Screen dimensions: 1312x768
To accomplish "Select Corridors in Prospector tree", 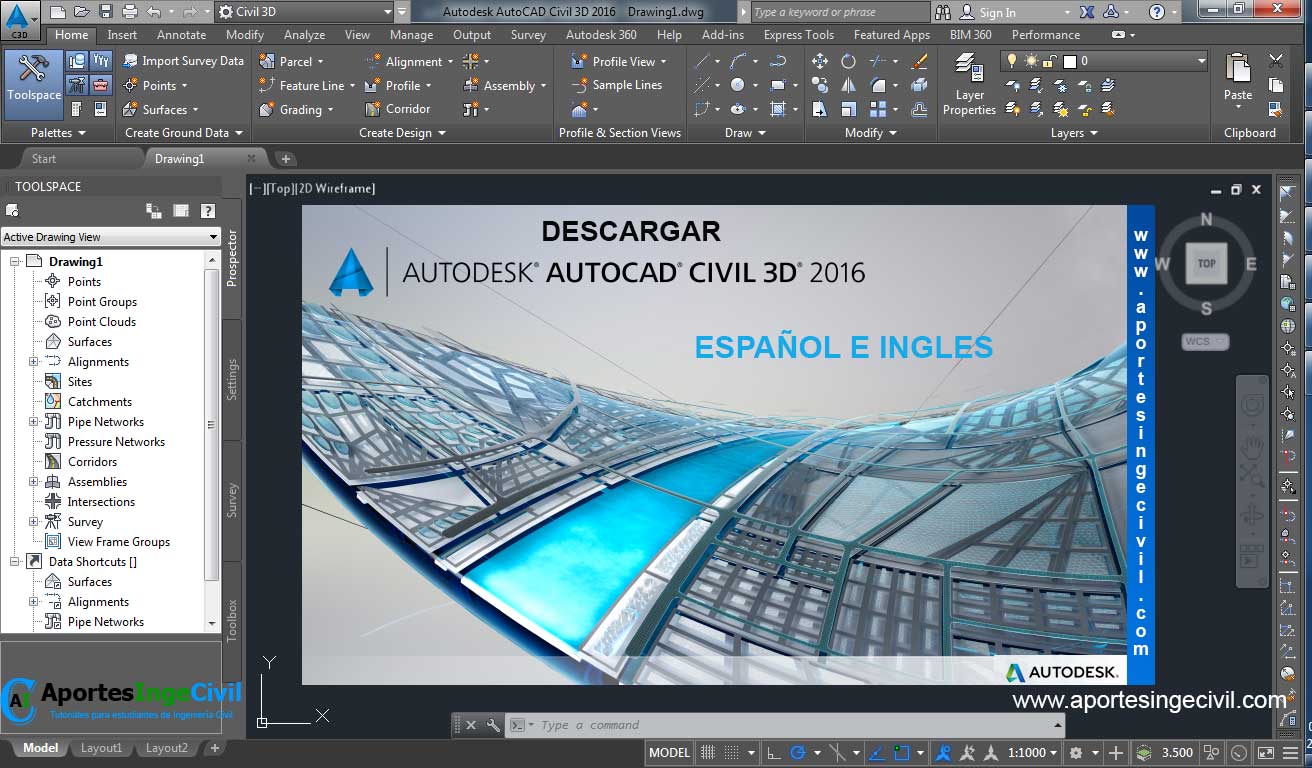I will coord(92,461).
